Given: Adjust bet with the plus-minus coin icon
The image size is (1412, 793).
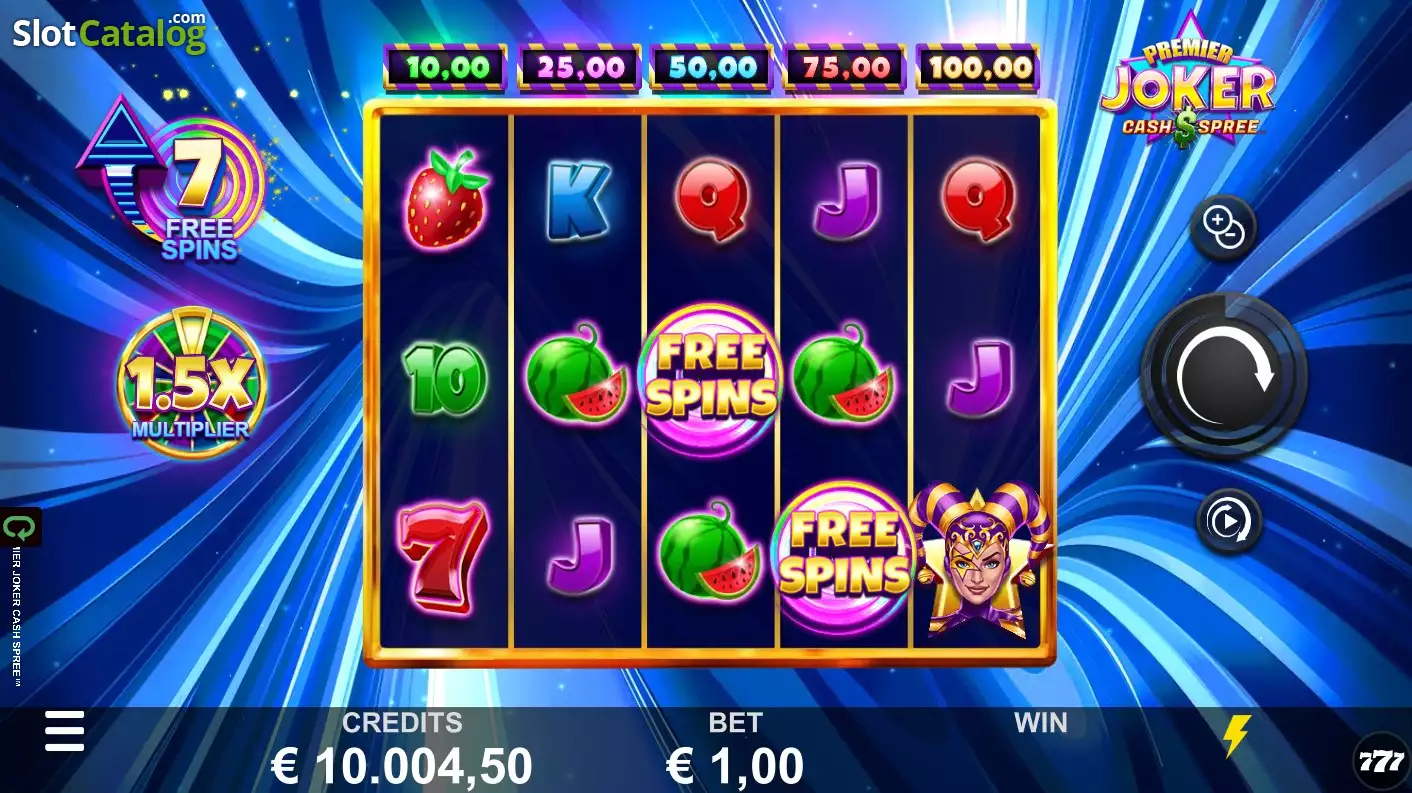Looking at the screenshot, I should click(x=1223, y=229).
